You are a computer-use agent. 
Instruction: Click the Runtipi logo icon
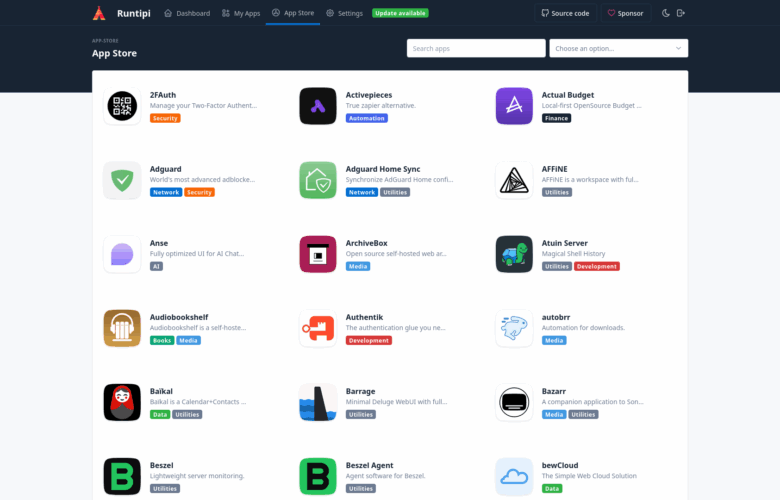click(x=99, y=13)
